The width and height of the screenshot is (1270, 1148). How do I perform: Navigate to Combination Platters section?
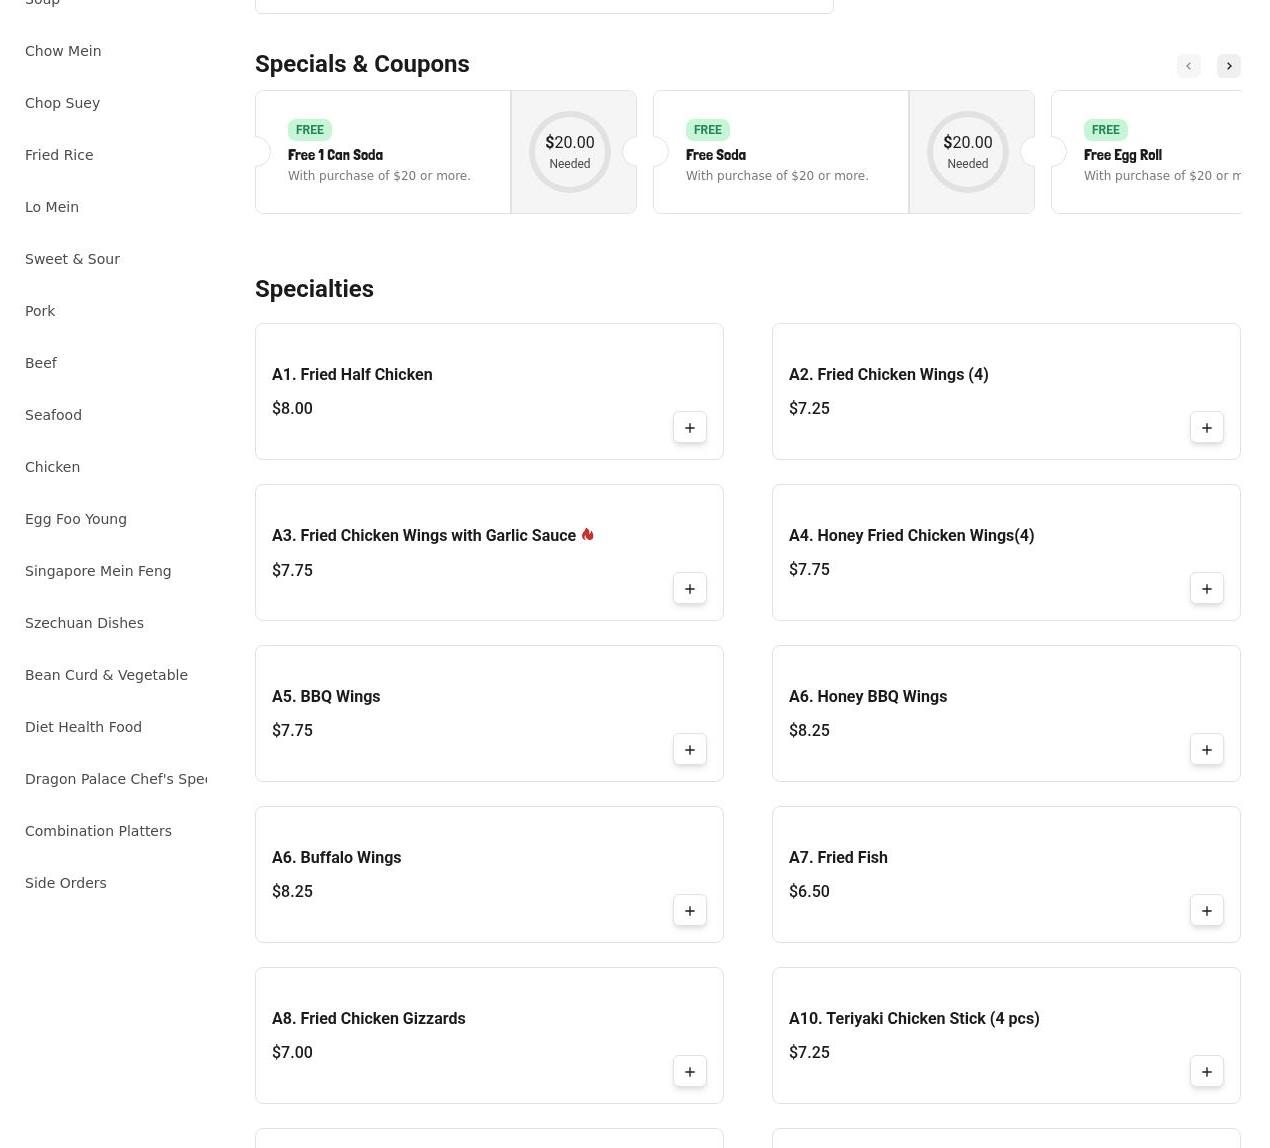tap(98, 831)
